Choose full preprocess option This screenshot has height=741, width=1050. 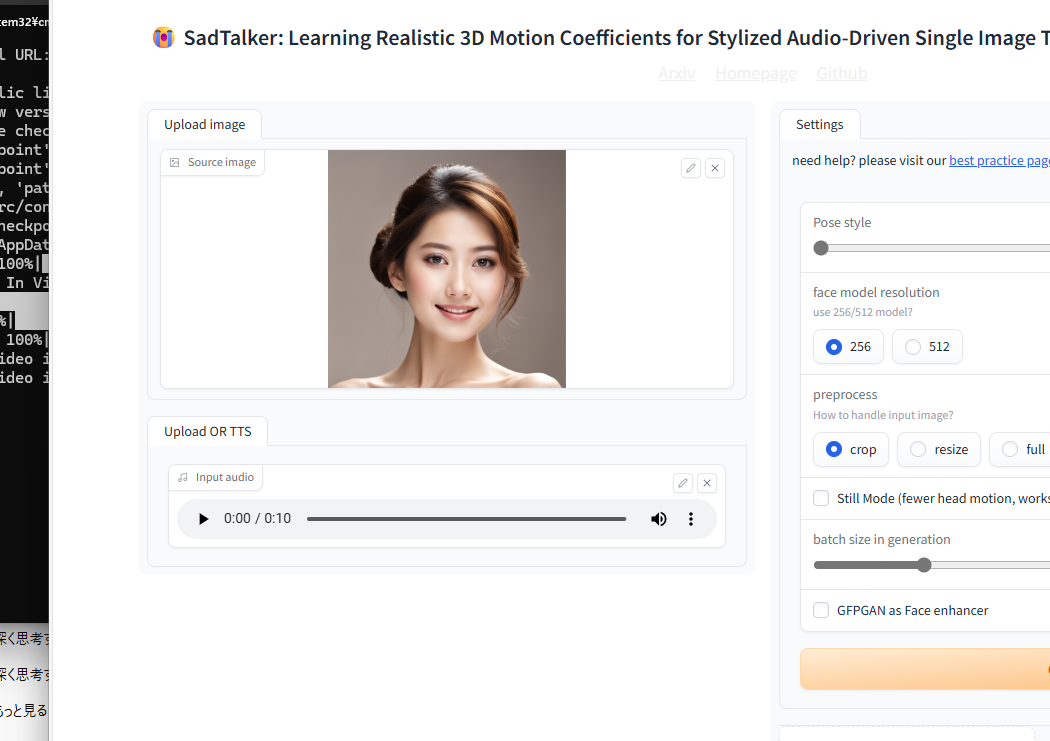click(1010, 450)
